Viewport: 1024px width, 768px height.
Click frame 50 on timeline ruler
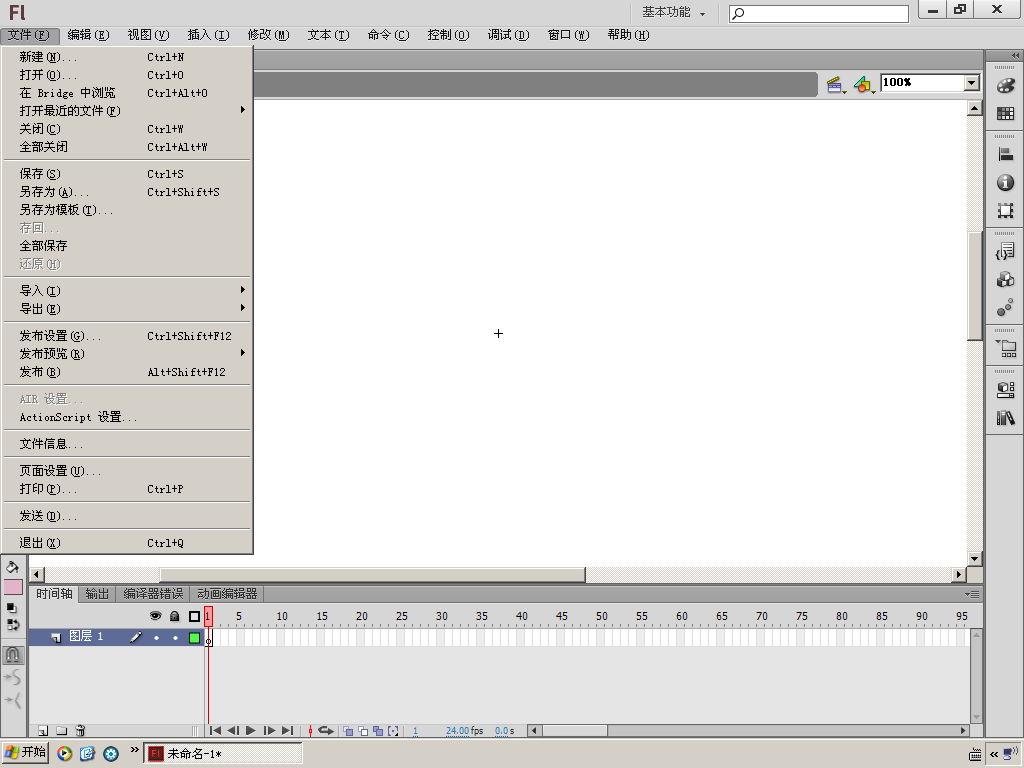pos(601,616)
